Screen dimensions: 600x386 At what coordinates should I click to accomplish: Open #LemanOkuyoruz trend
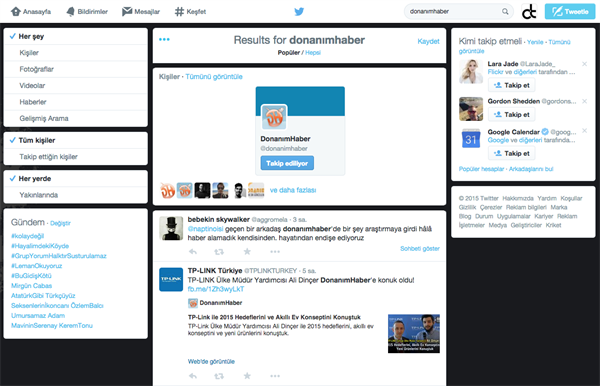(x=37, y=266)
